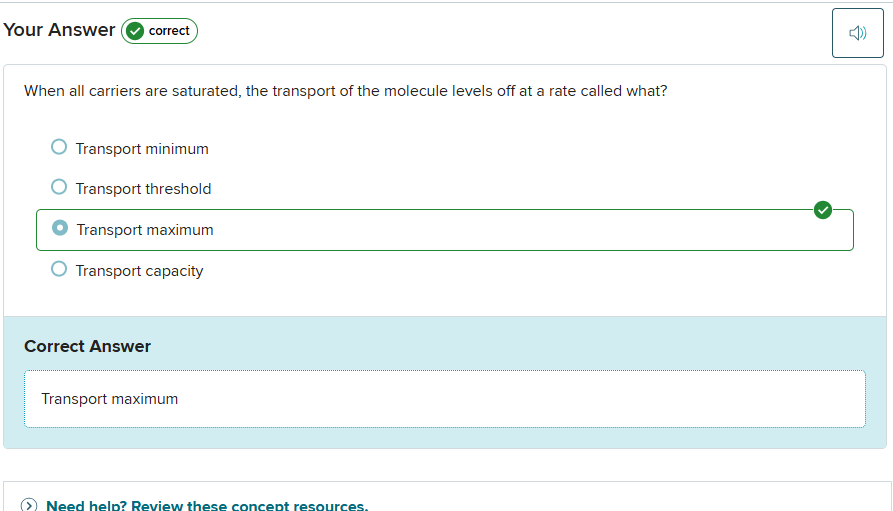Click the green check on the selected answer row
Viewport: 893px width, 511px height.
[x=823, y=209]
